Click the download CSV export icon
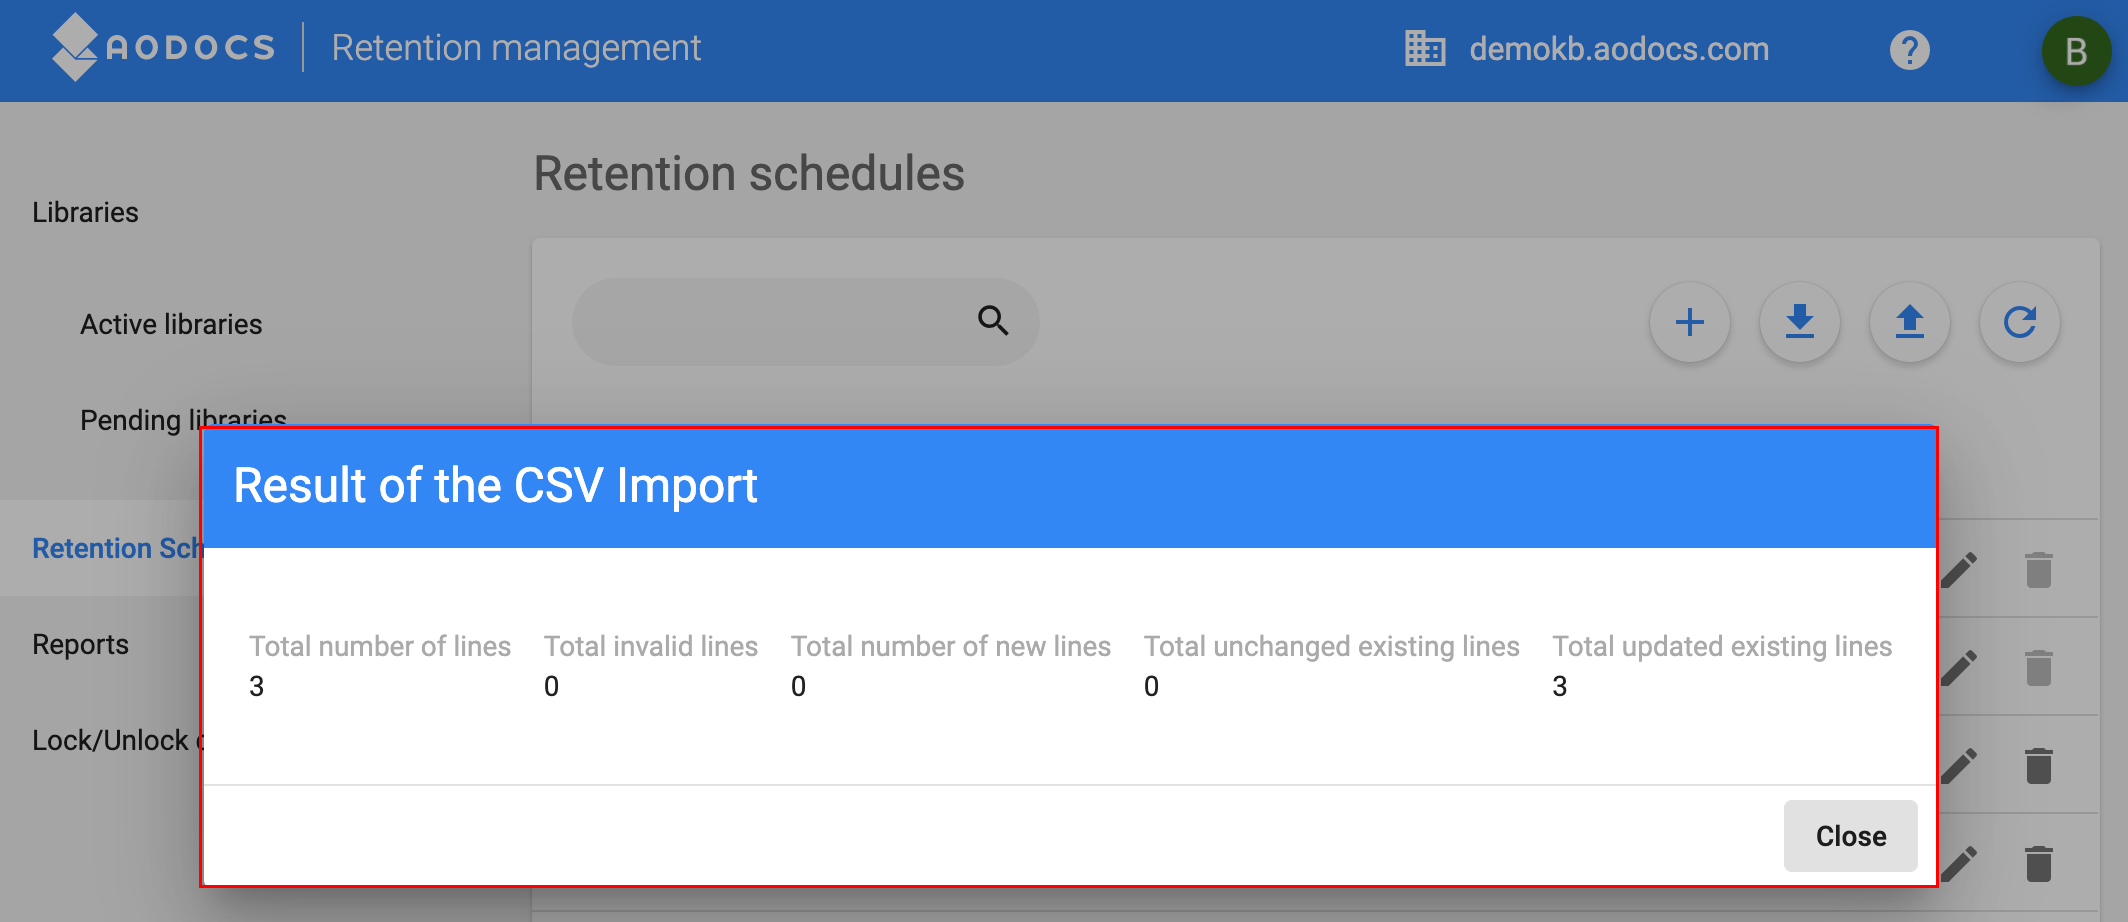 coord(1799,322)
